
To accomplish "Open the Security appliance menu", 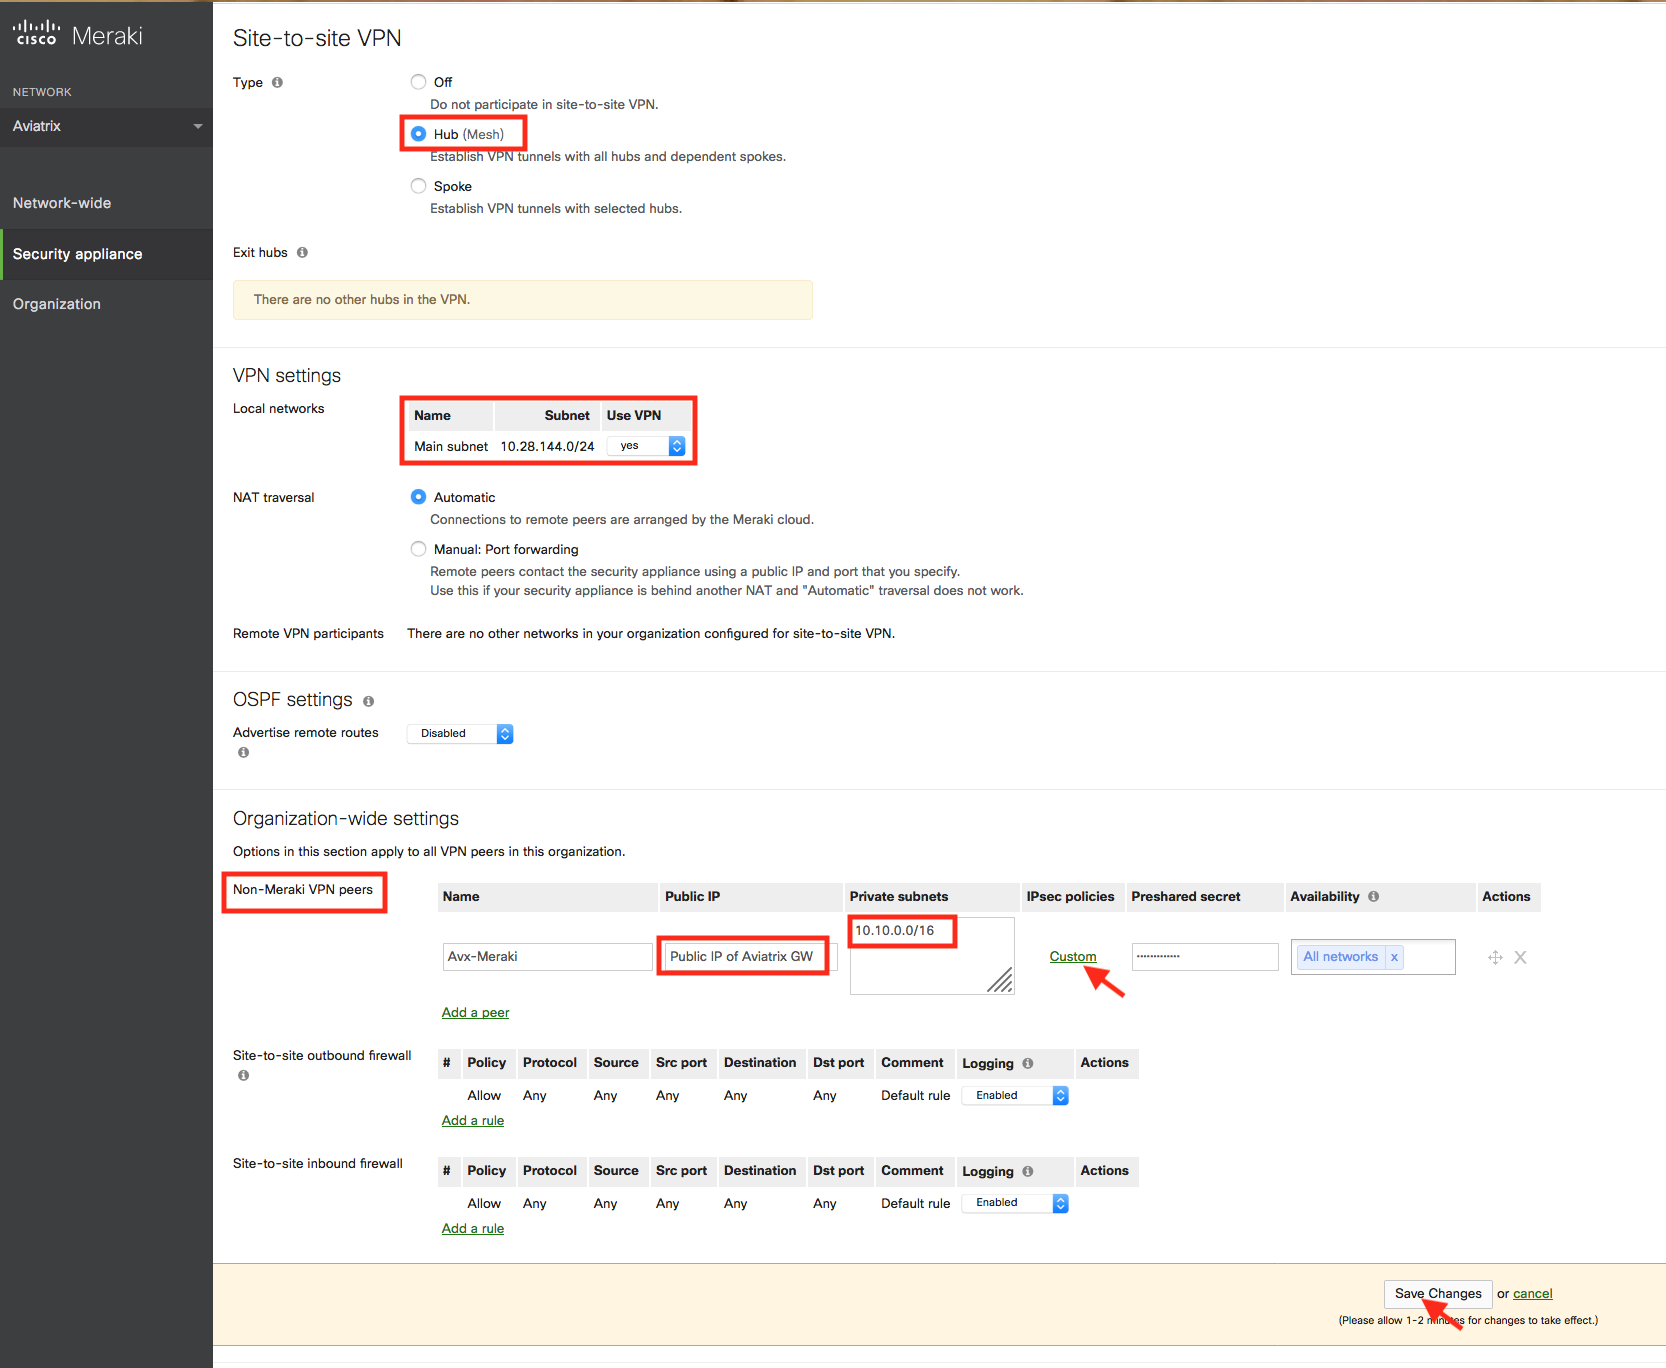I will [x=78, y=254].
